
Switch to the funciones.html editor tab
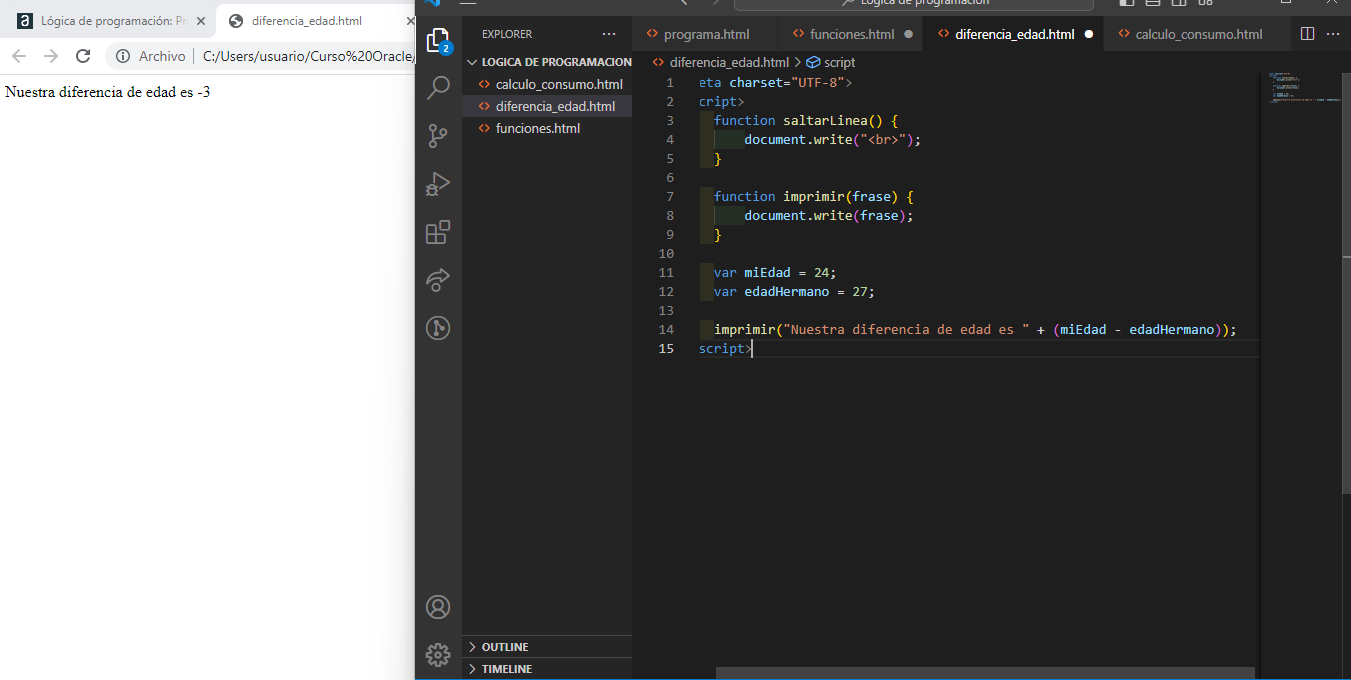(x=851, y=34)
